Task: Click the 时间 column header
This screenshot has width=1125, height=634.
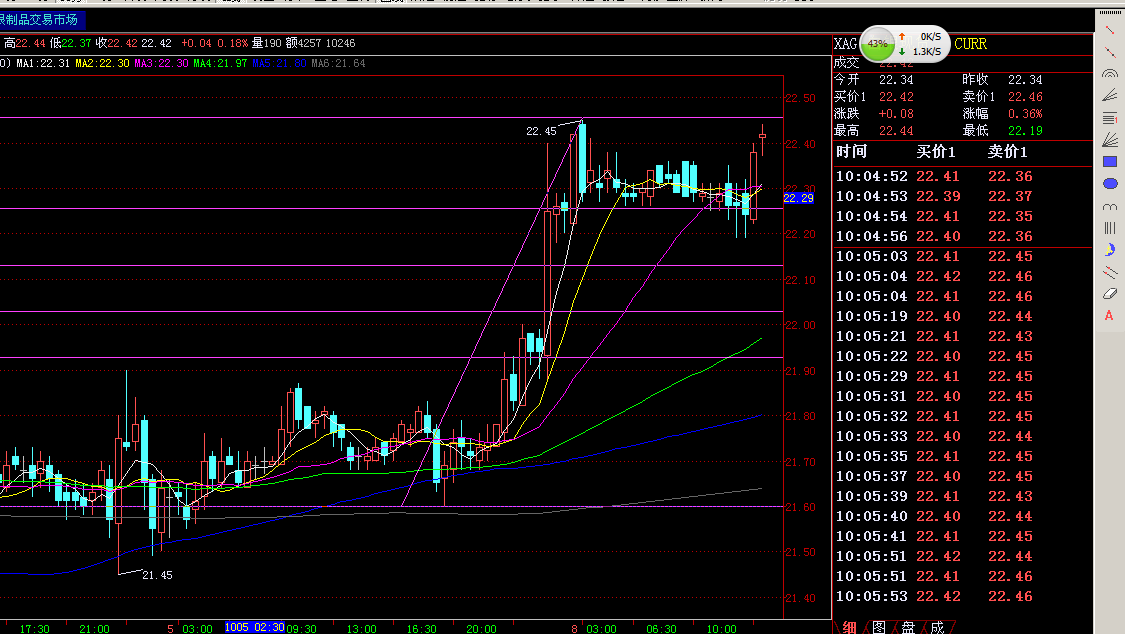Action: pyautogui.click(x=852, y=152)
